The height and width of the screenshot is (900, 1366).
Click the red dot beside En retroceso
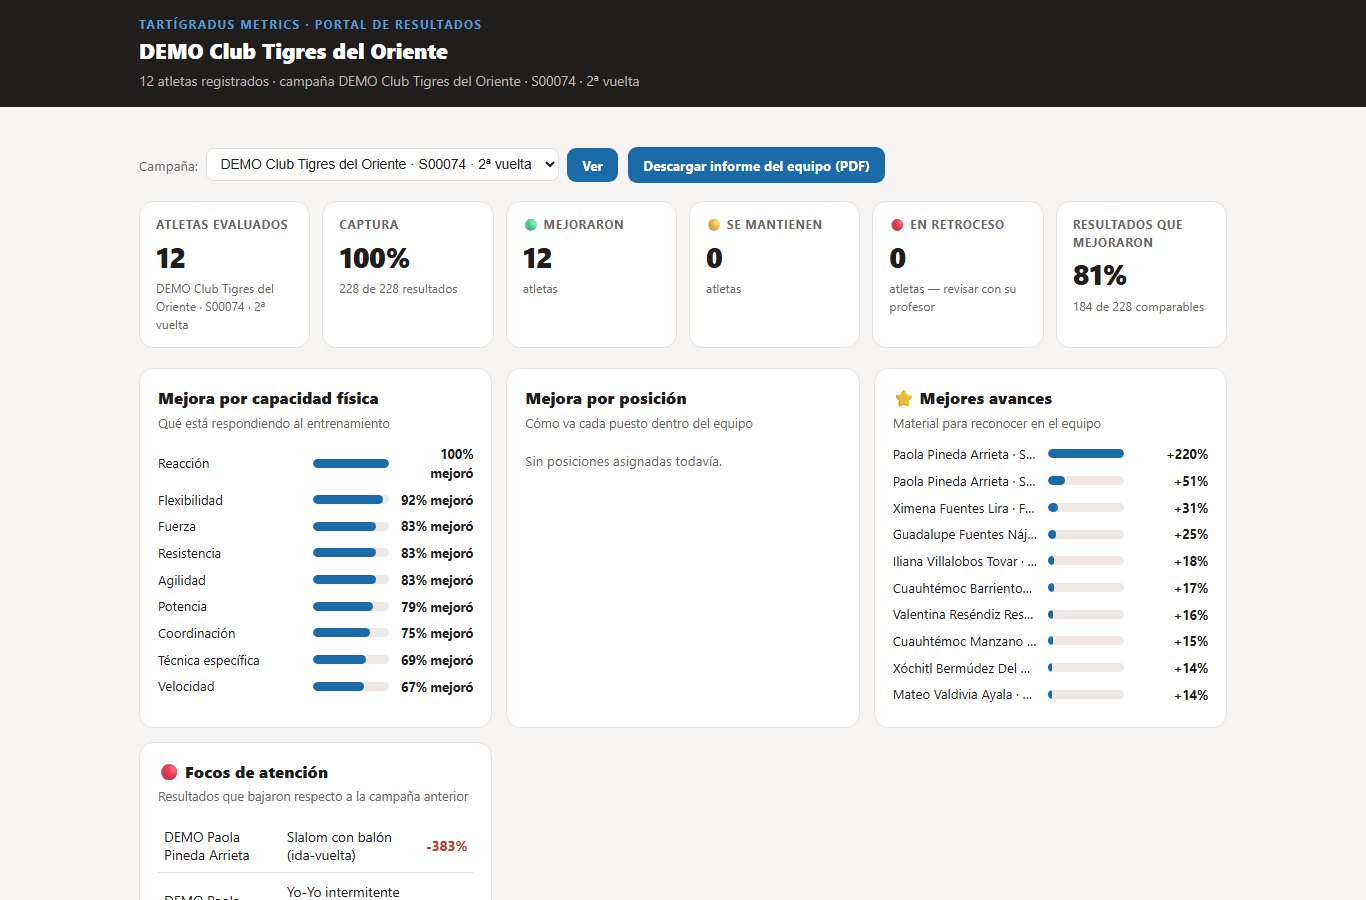[897, 225]
